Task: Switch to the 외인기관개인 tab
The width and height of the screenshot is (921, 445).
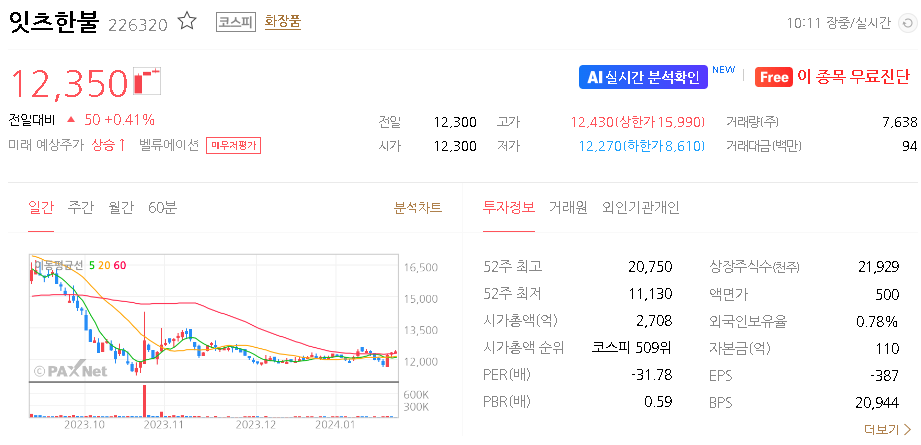Action: pyautogui.click(x=641, y=207)
